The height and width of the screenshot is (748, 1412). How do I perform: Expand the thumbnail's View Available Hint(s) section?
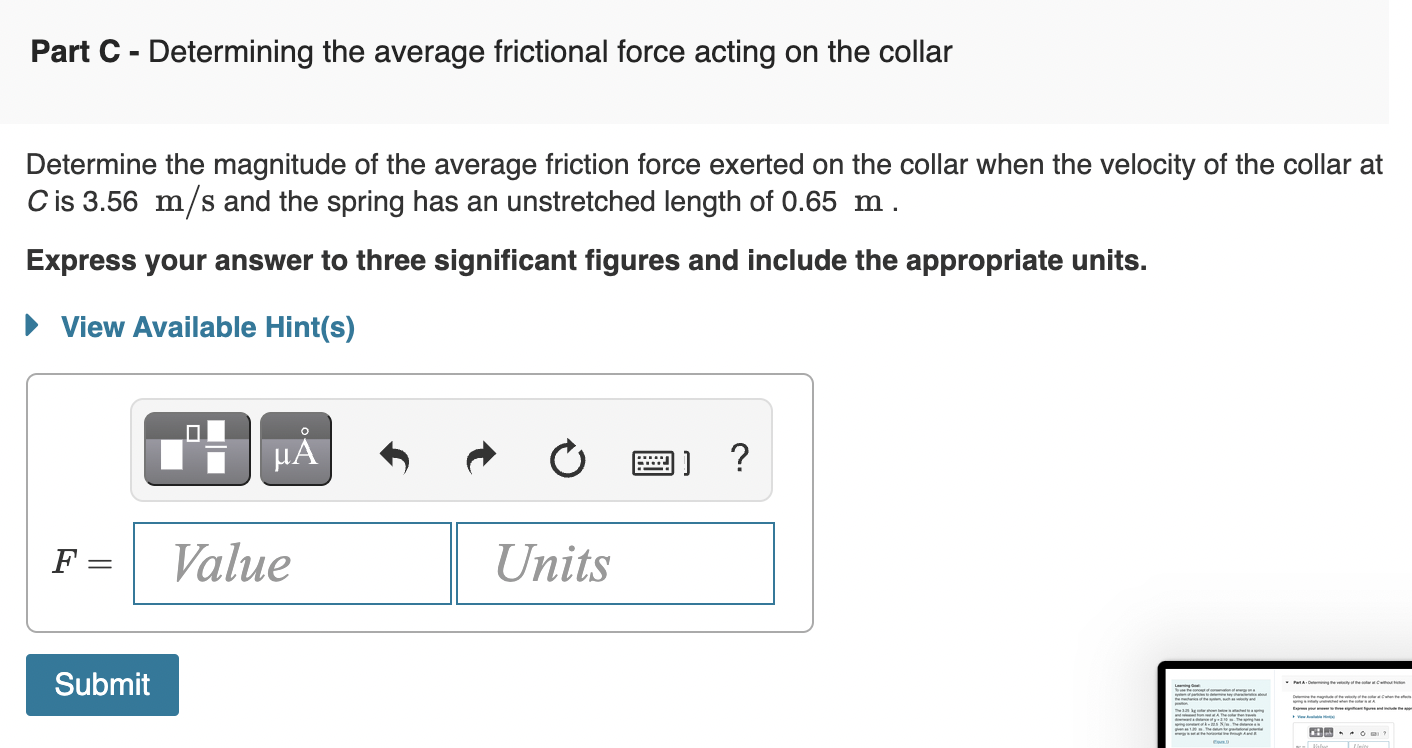pyautogui.click(x=1315, y=717)
